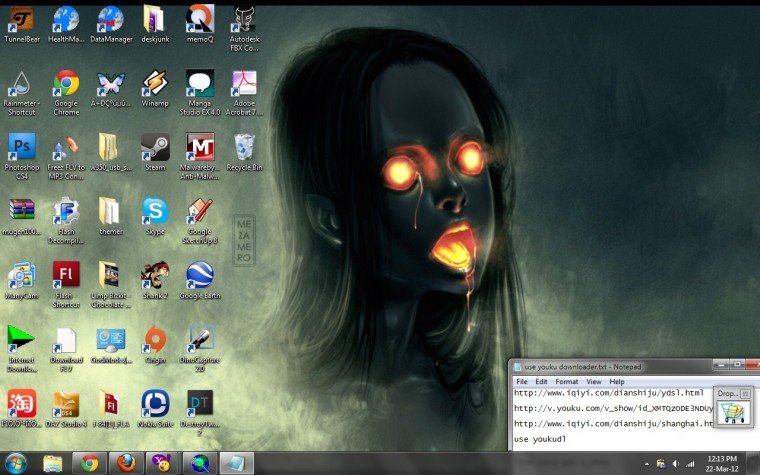Click the v.youku.com URL line in Notepad

point(614,408)
